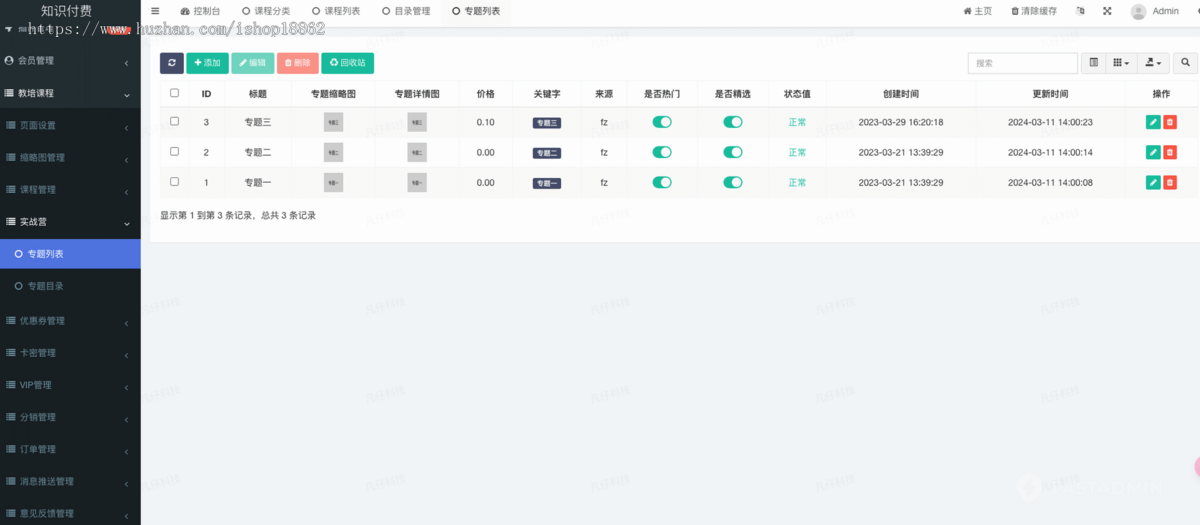Toggle 是否精选 switch for 专题二
The width and height of the screenshot is (1200, 525).
733,152
